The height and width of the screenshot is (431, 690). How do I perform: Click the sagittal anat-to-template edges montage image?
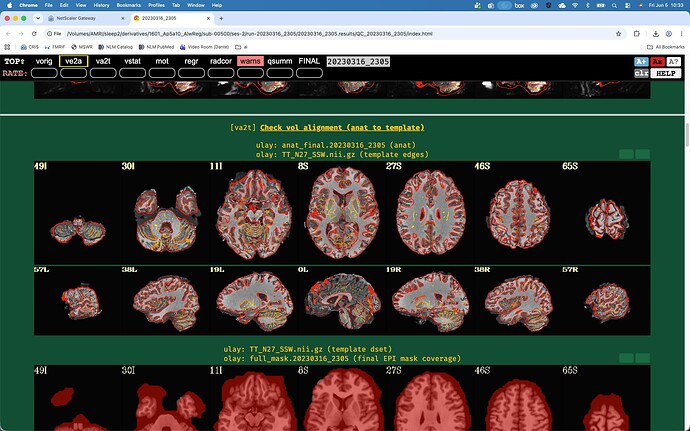[x=342, y=301]
